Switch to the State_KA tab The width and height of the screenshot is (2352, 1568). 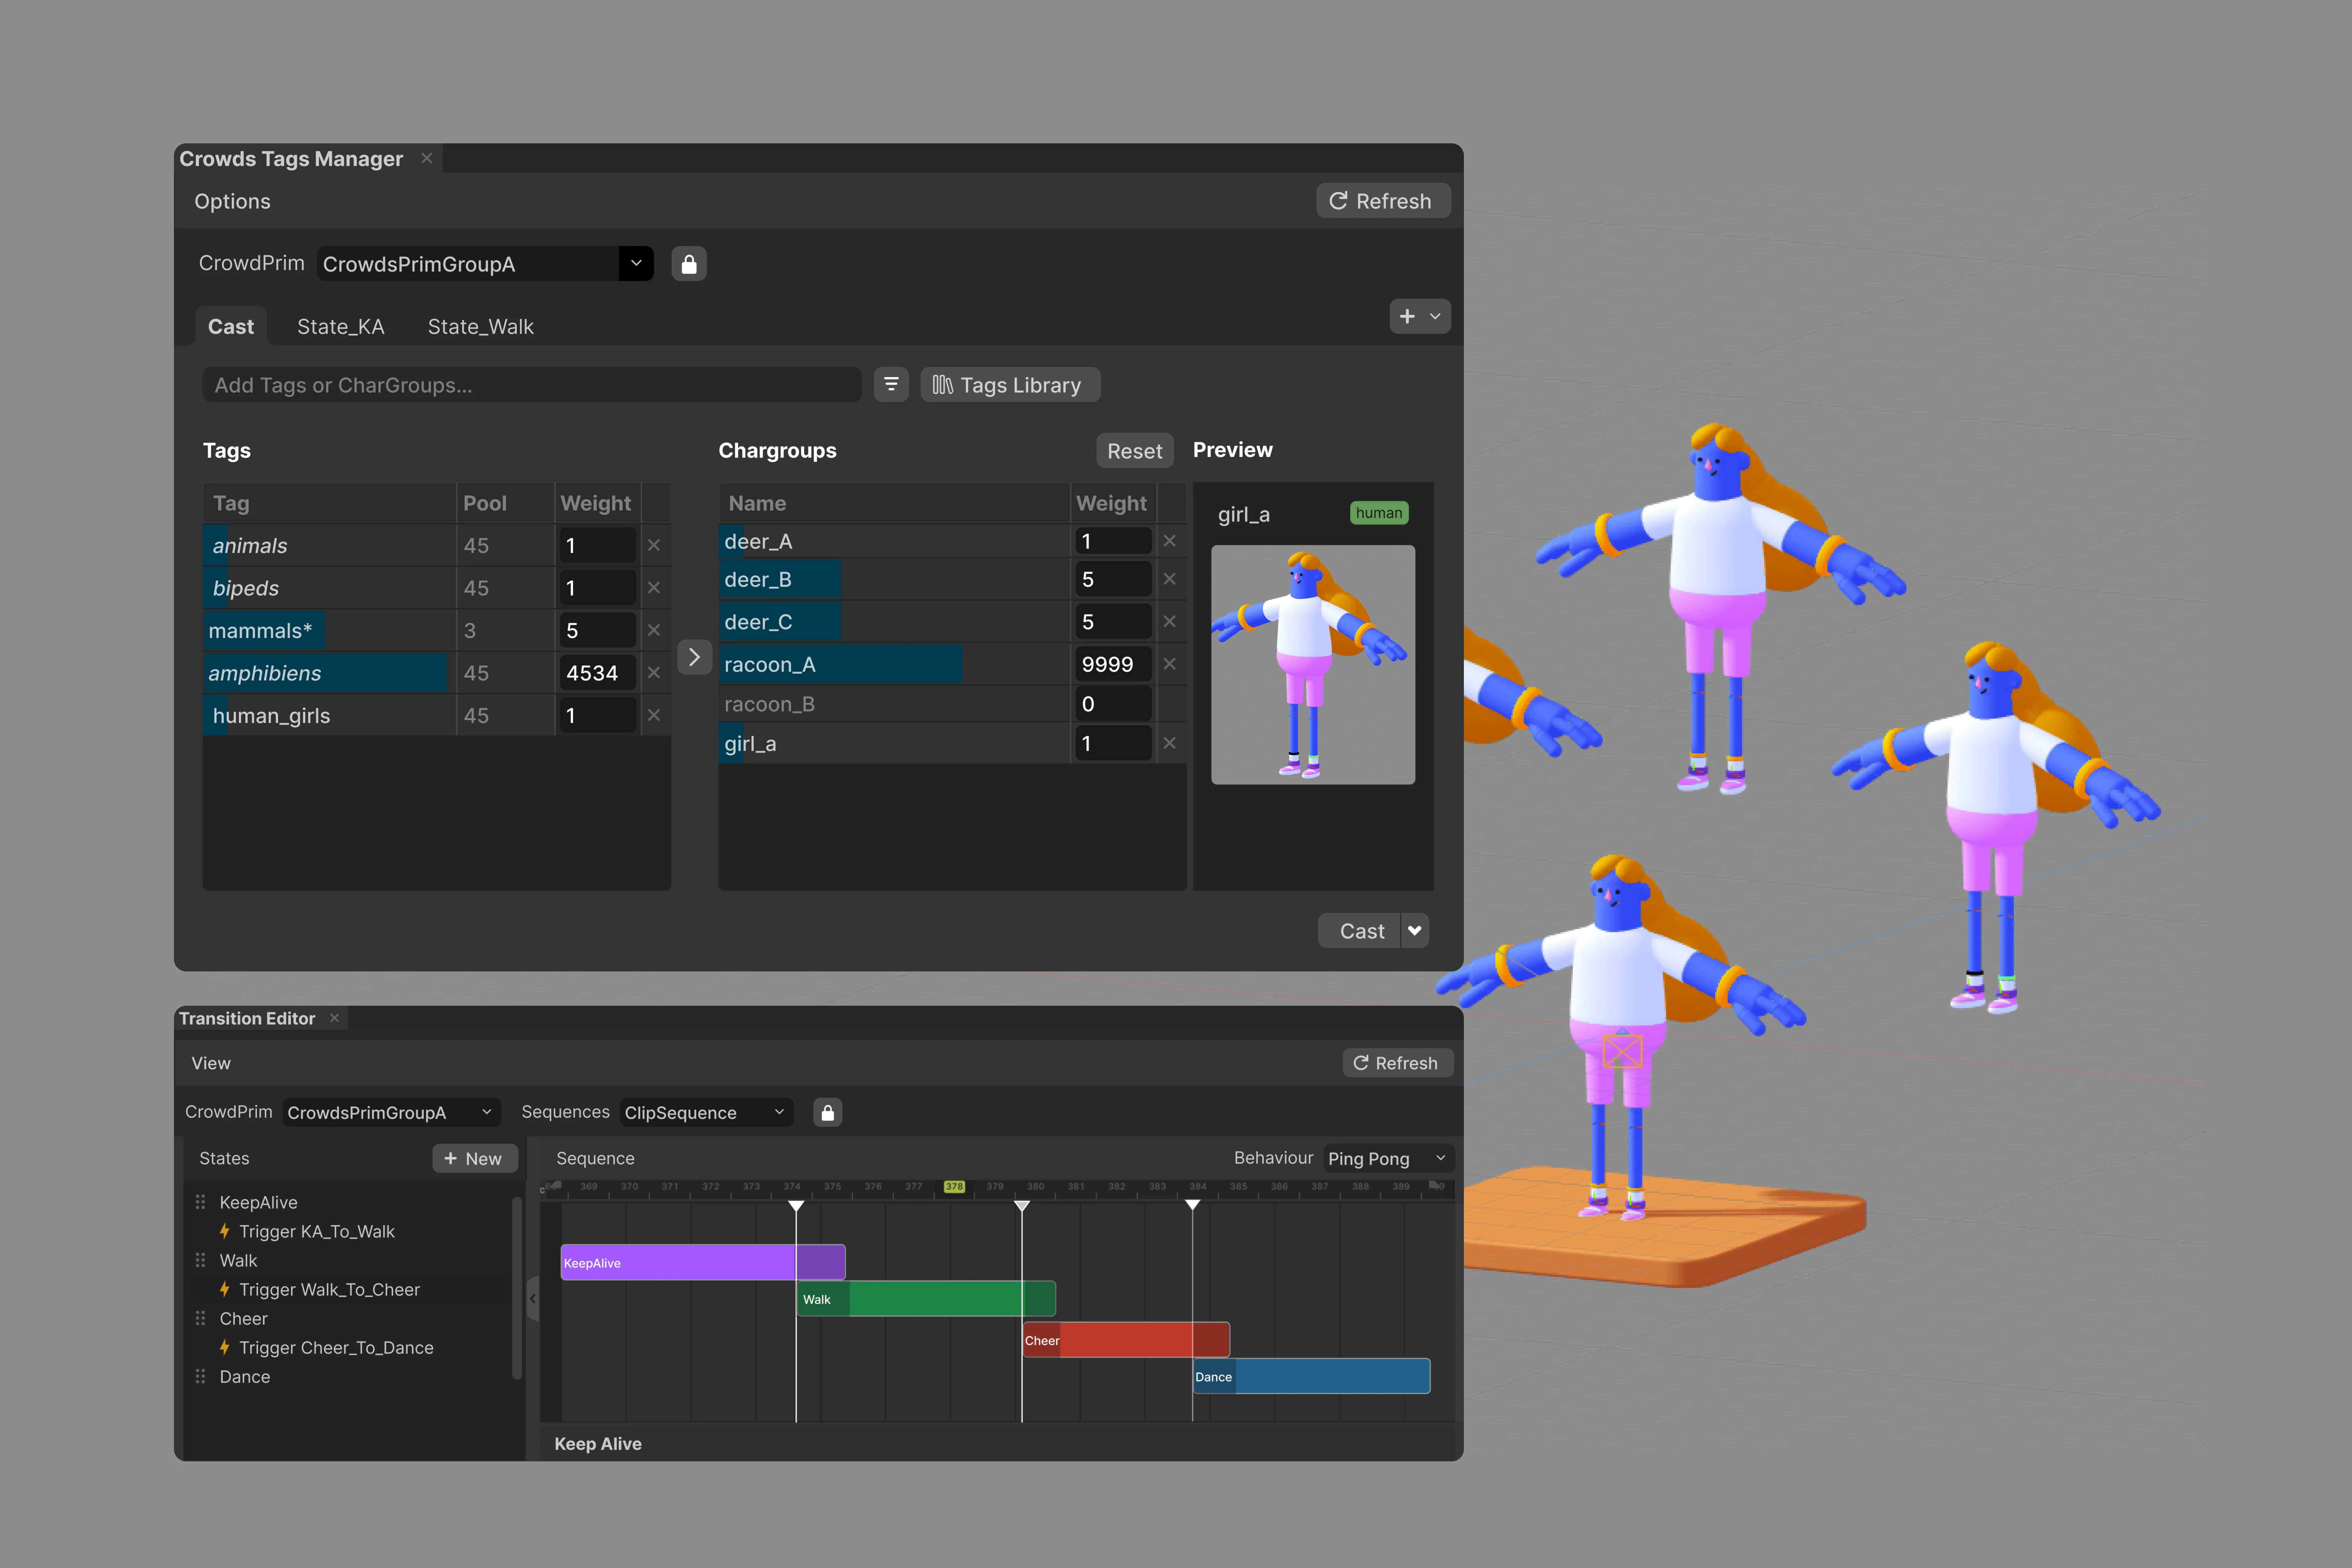341,327
